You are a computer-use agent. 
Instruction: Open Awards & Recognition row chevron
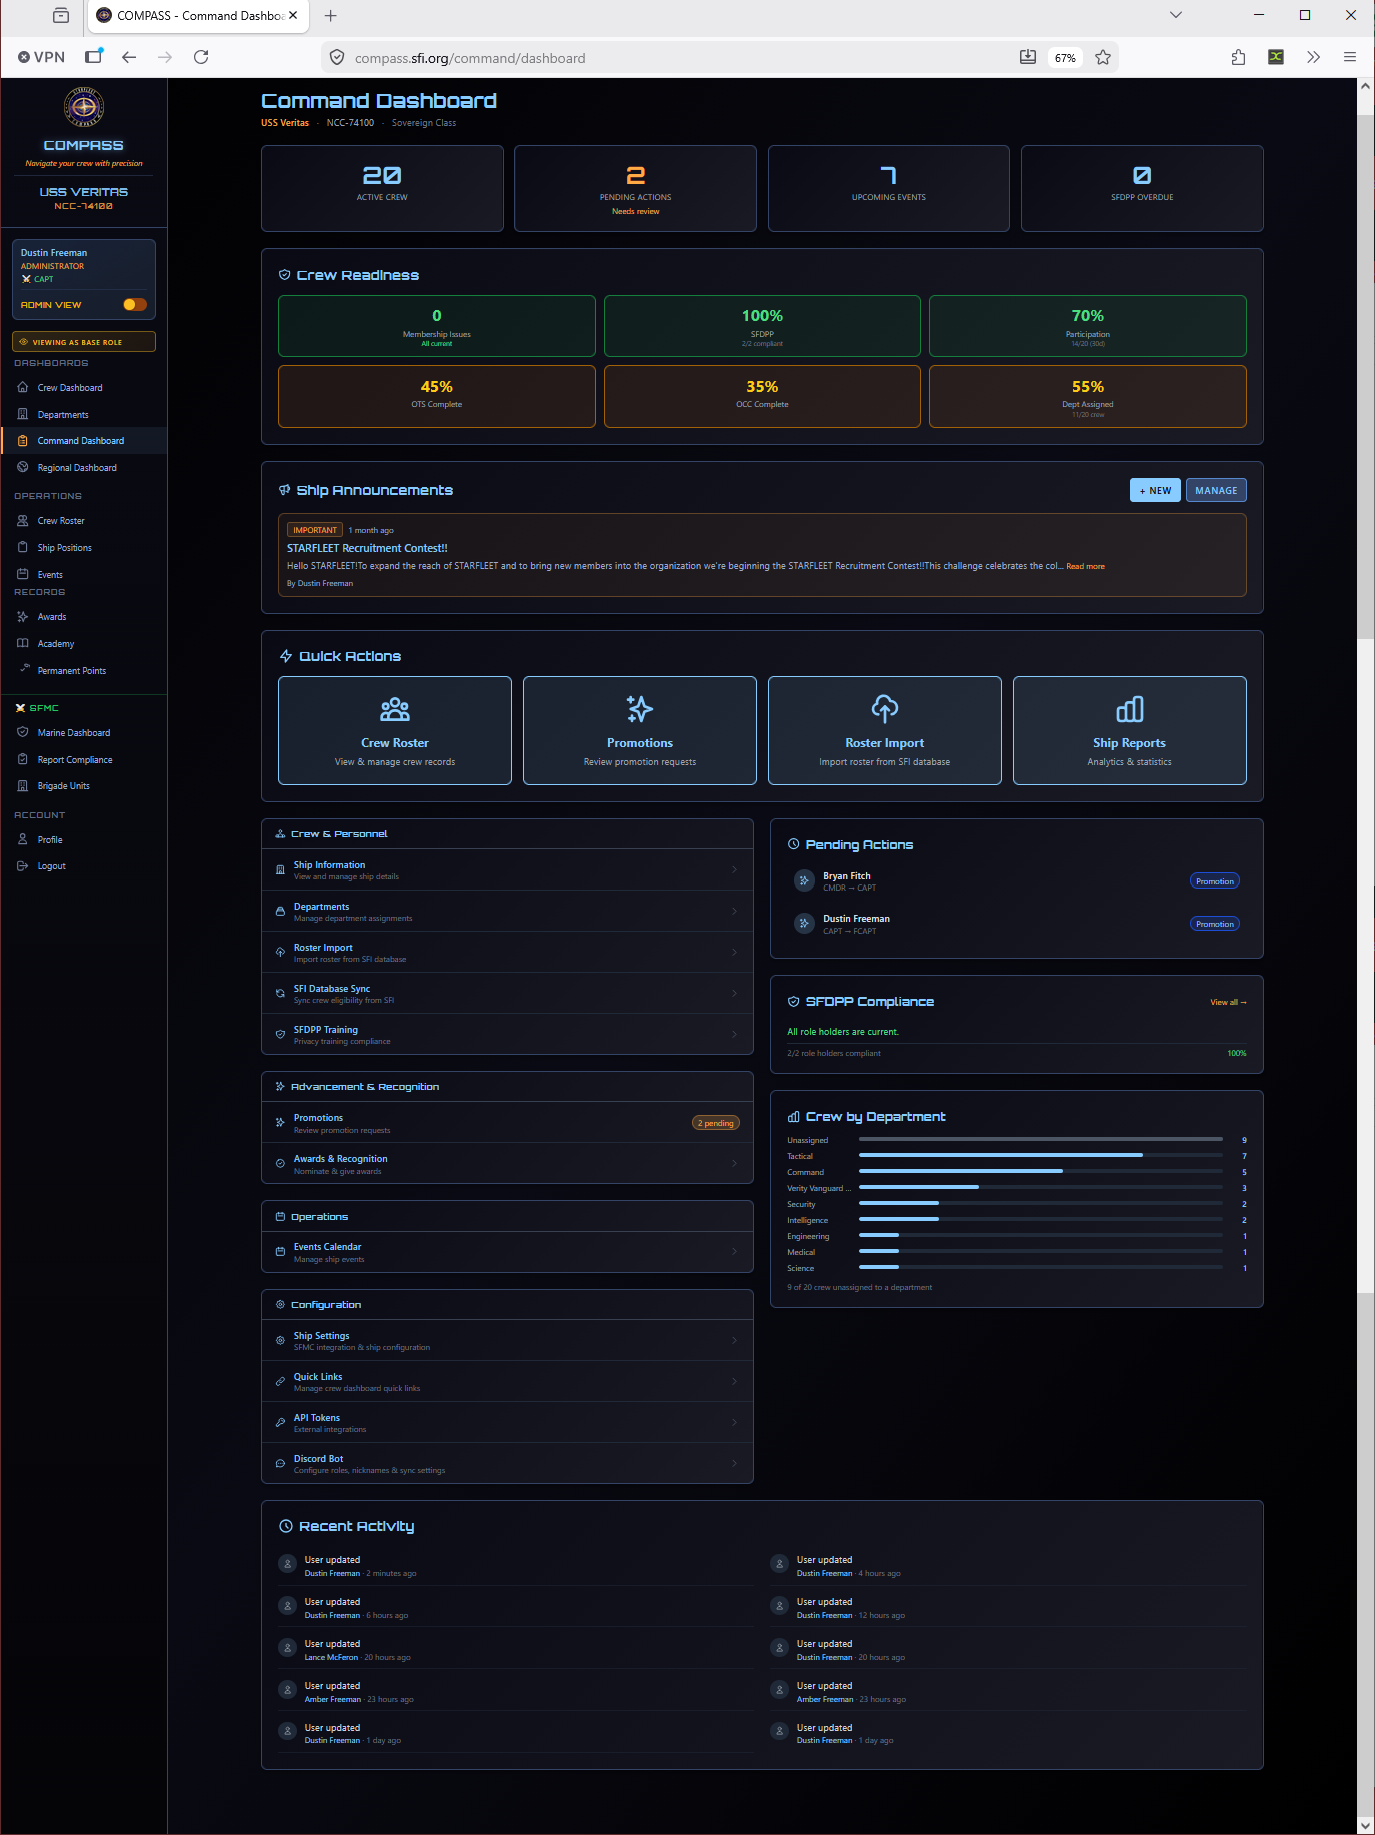tap(735, 1163)
